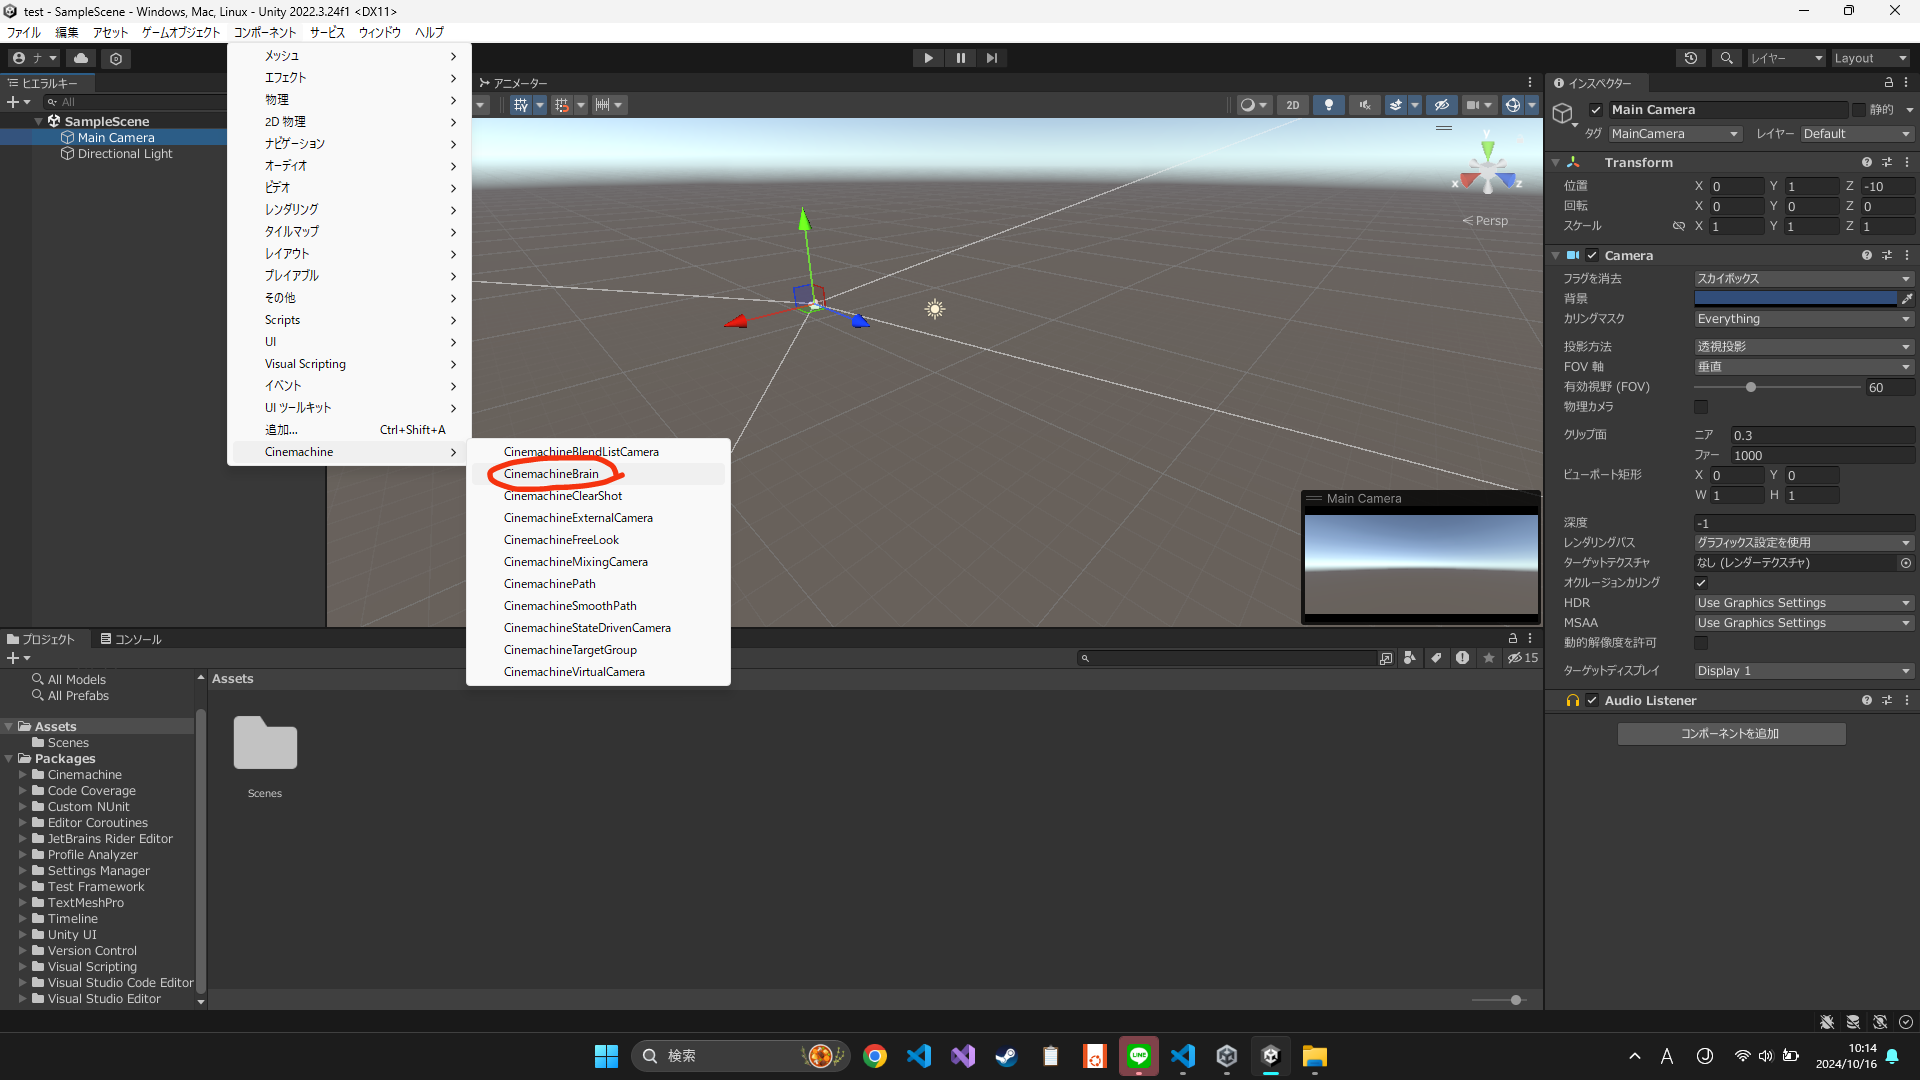Expand the Cinemachine package folder

(22, 775)
